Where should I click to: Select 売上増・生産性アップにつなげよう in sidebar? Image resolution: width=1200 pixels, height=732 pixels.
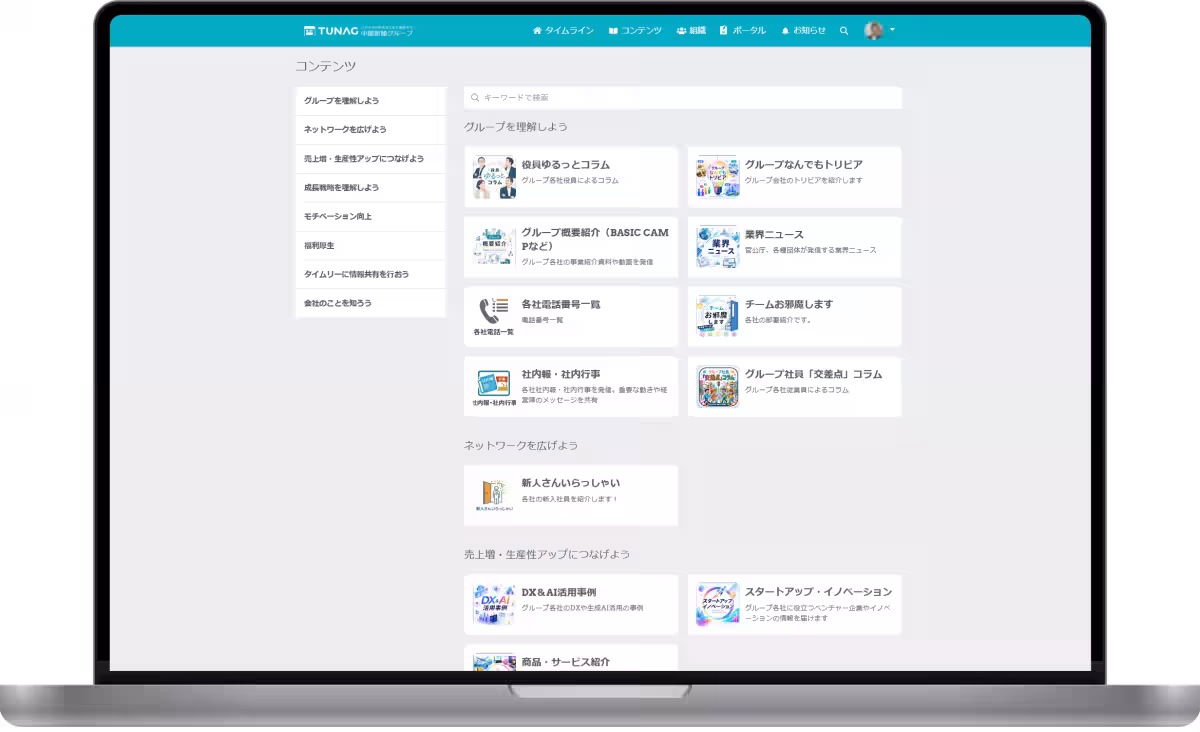[370, 159]
